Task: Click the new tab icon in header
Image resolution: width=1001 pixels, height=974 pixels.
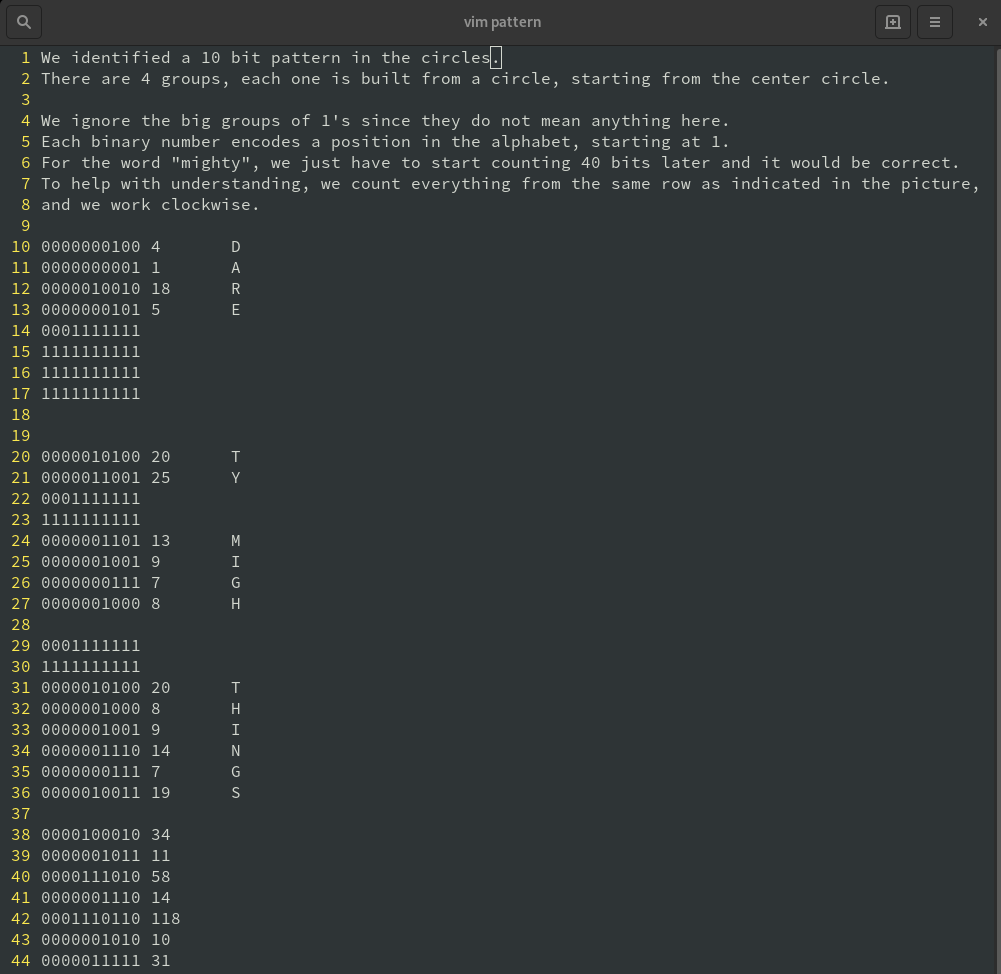Action: click(x=892, y=22)
